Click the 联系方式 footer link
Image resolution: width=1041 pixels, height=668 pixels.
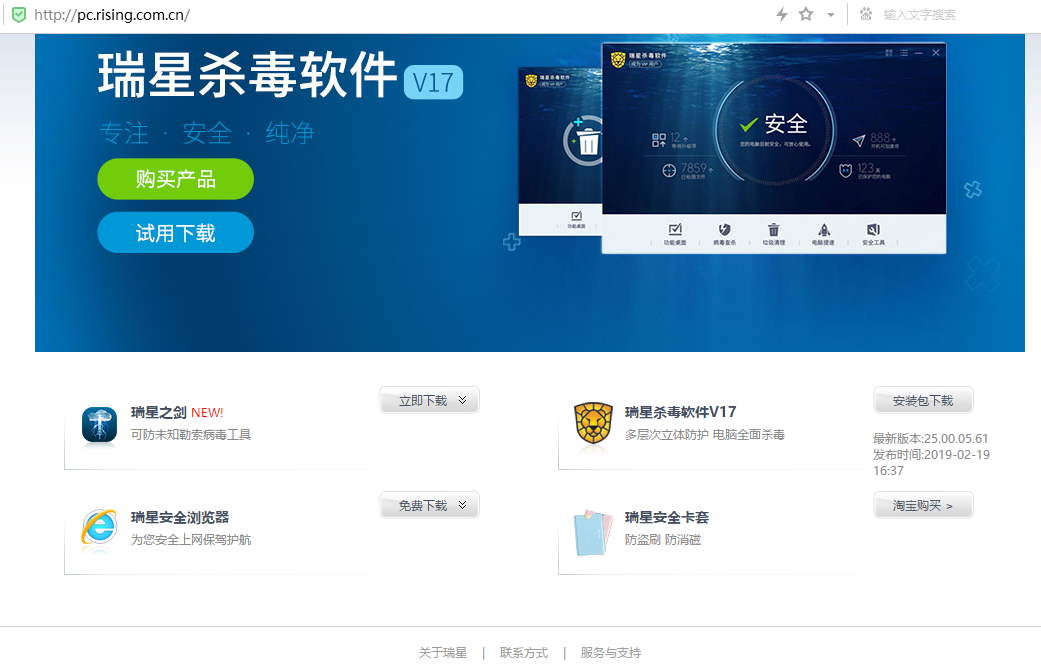524,653
